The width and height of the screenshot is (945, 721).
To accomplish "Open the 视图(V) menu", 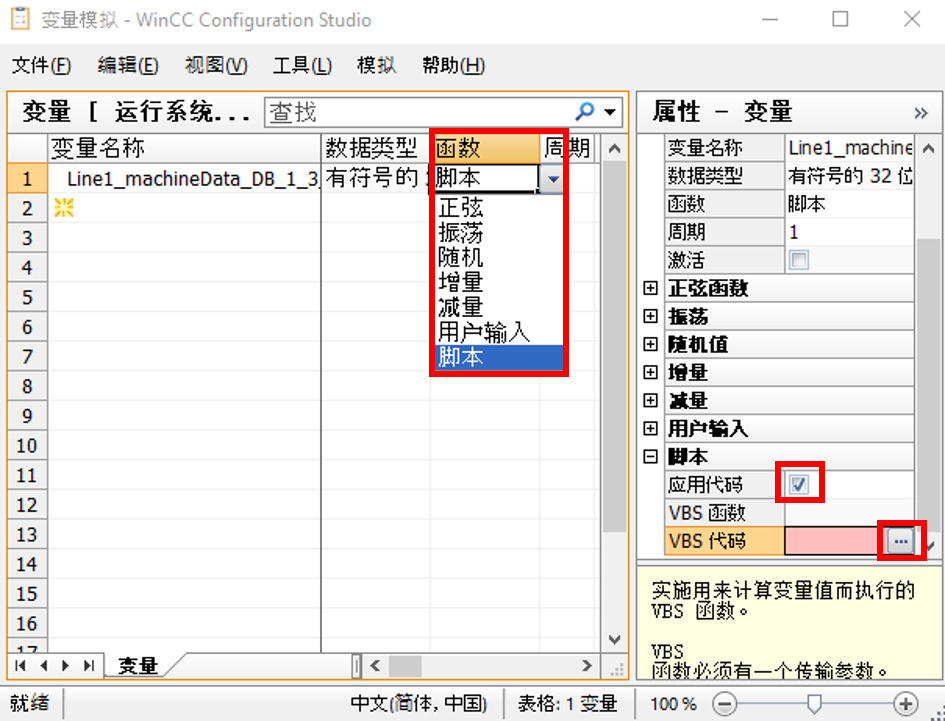I will 216,65.
